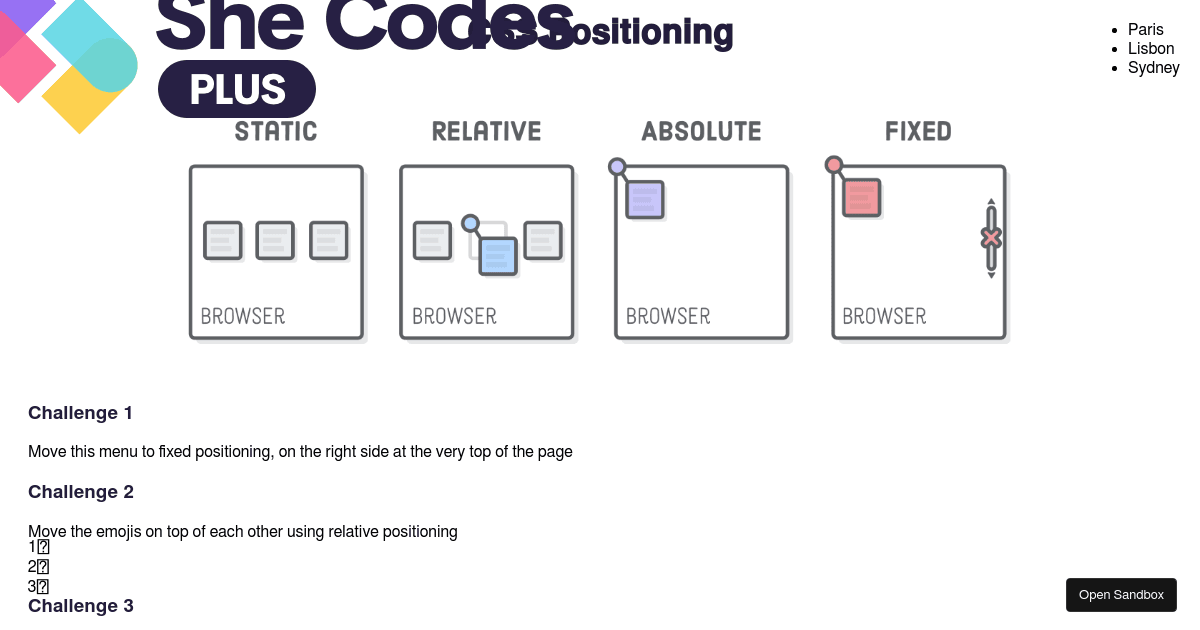Click the pink sticky note in the FIXED diagram

pos(861,197)
